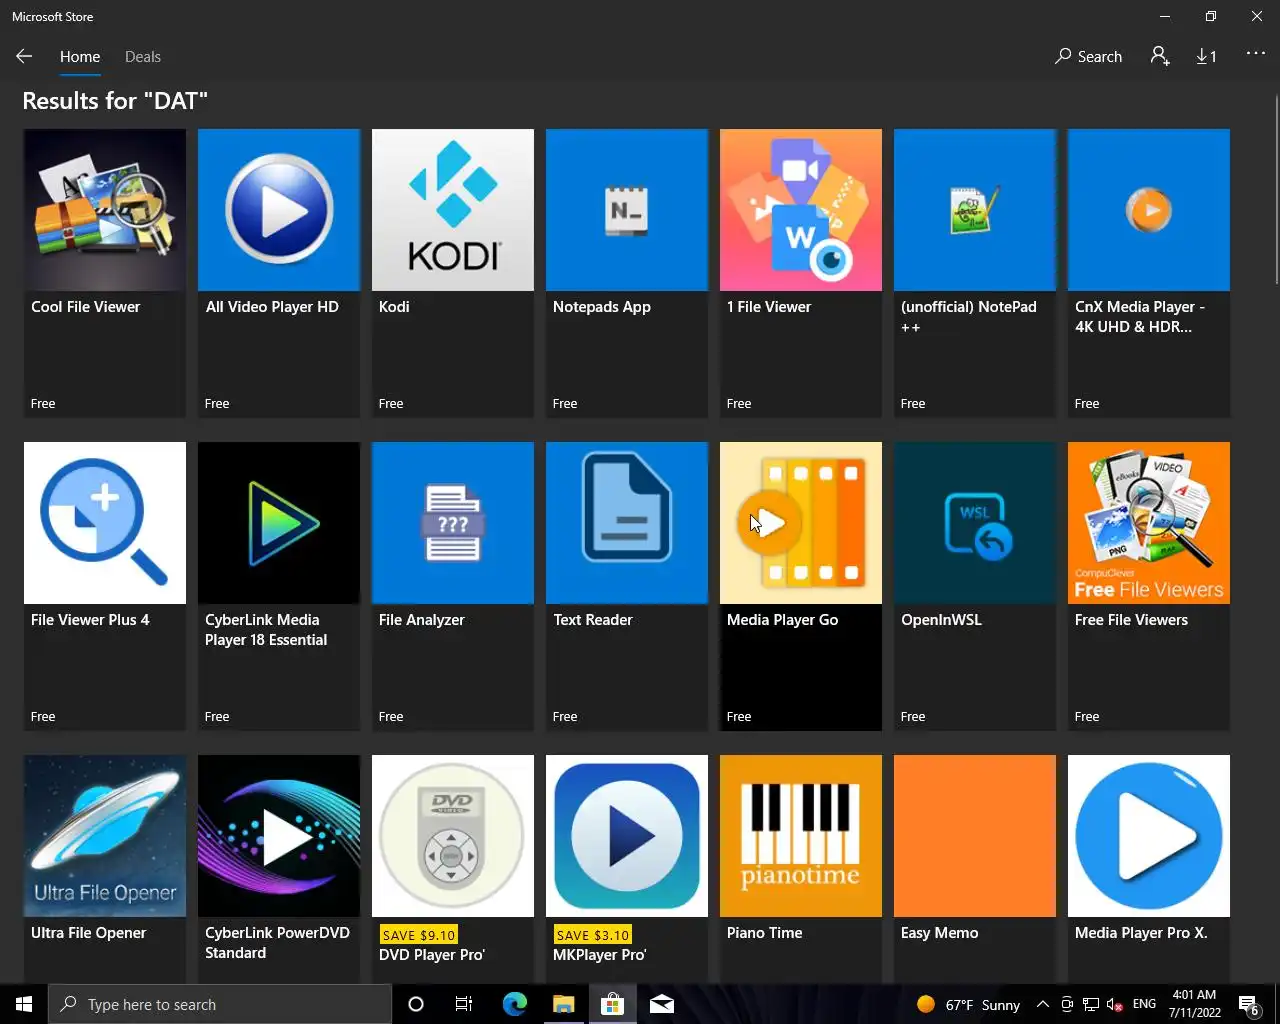Open the Windows Start menu

(x=24, y=1004)
